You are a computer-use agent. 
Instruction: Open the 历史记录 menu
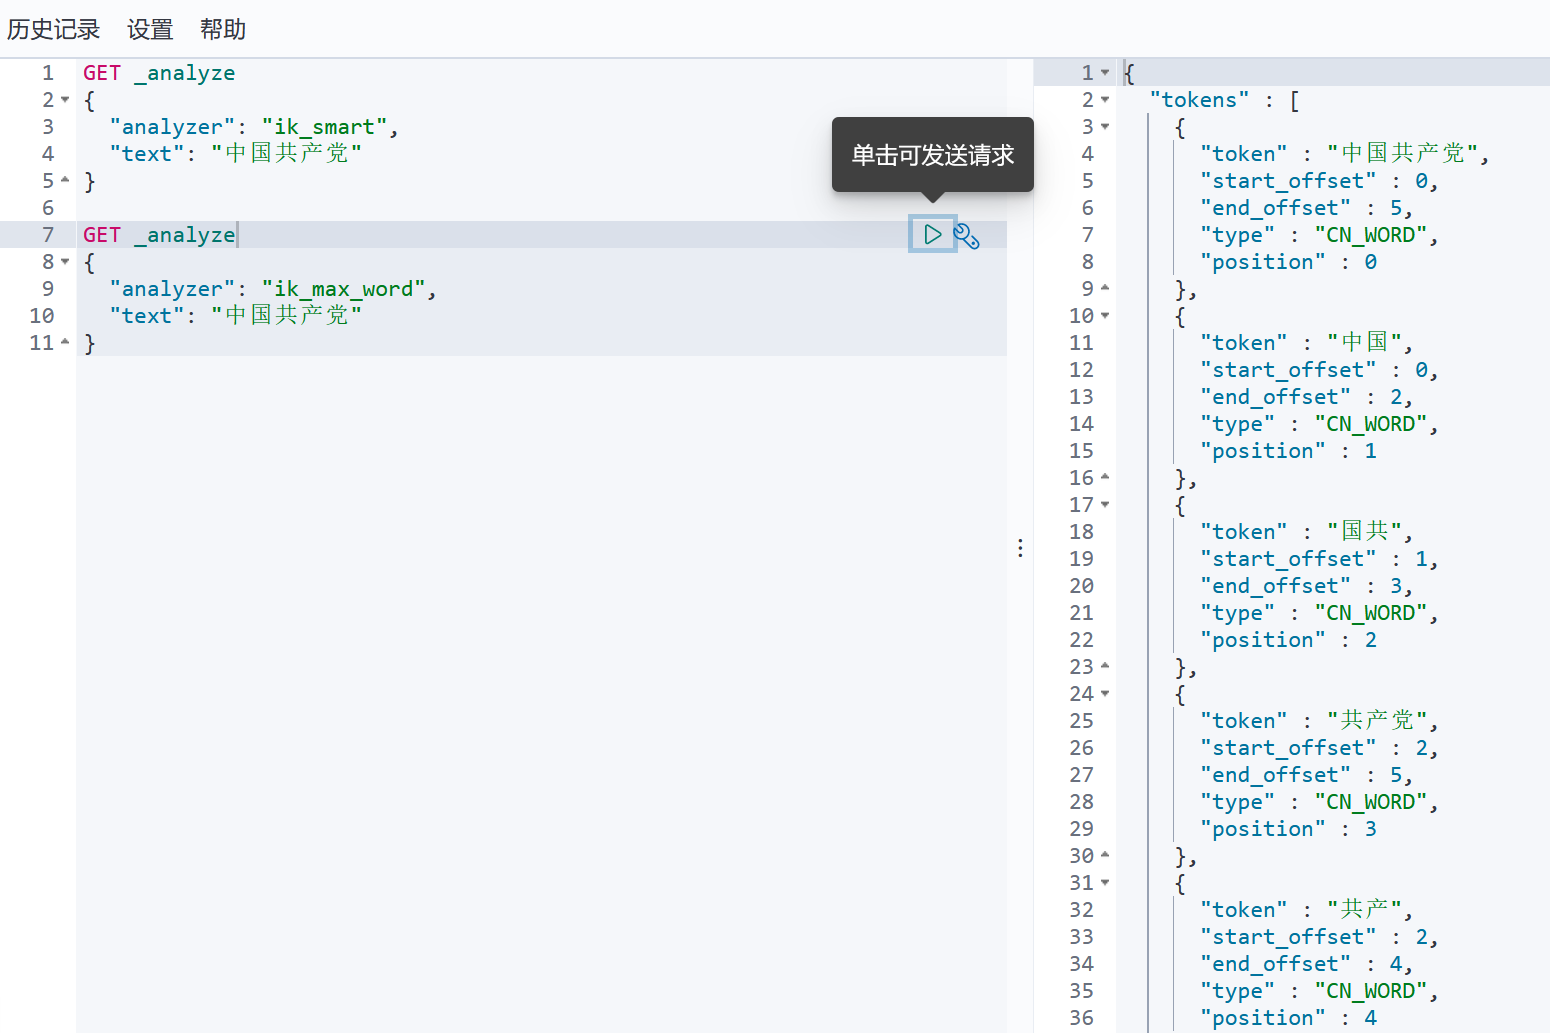[54, 29]
